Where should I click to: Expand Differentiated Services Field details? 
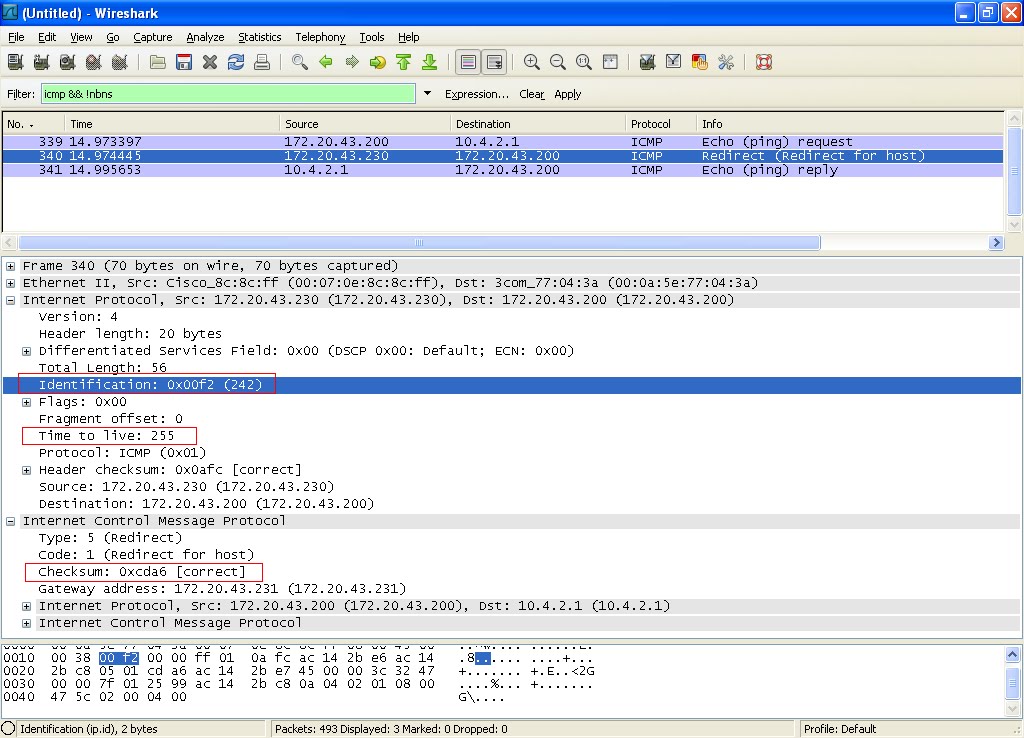click(x=26, y=351)
